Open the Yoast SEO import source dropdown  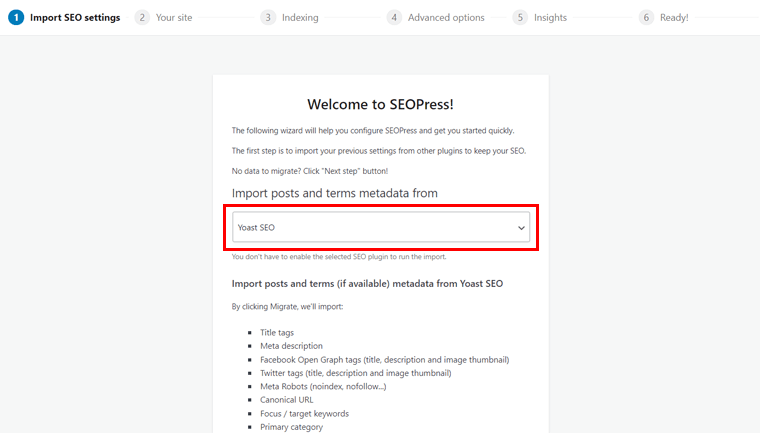pos(381,227)
